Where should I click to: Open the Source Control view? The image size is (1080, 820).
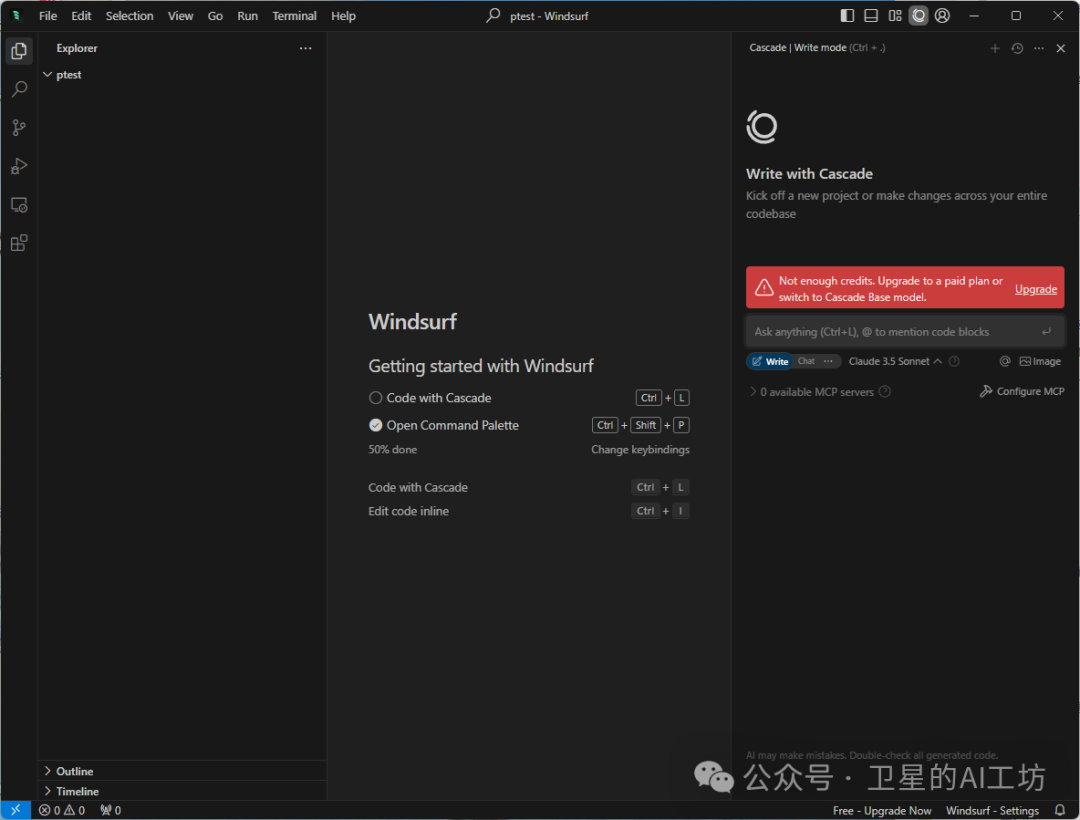19,128
